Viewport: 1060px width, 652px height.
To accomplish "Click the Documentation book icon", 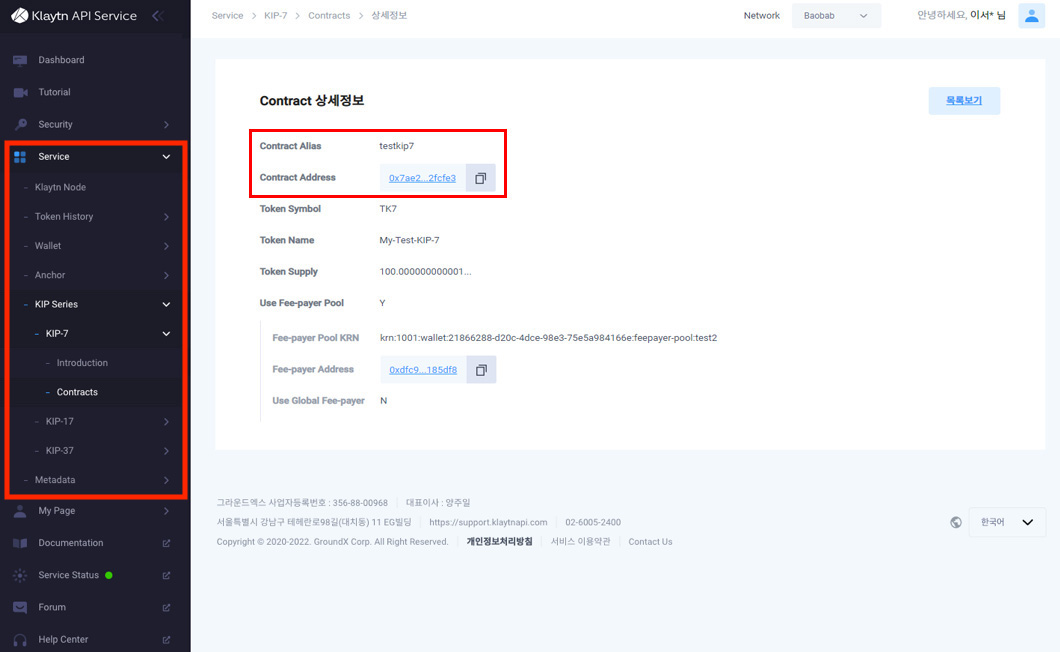I will coord(20,543).
